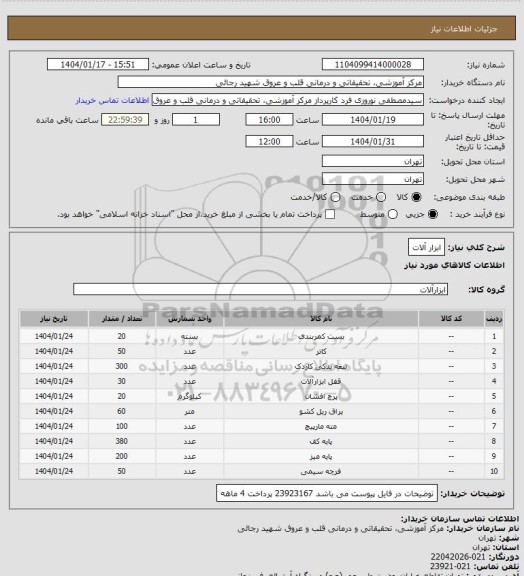Click quantity 300 in row 3
Image resolution: width=524 pixels, height=576 pixels.
pyautogui.click(x=122, y=366)
